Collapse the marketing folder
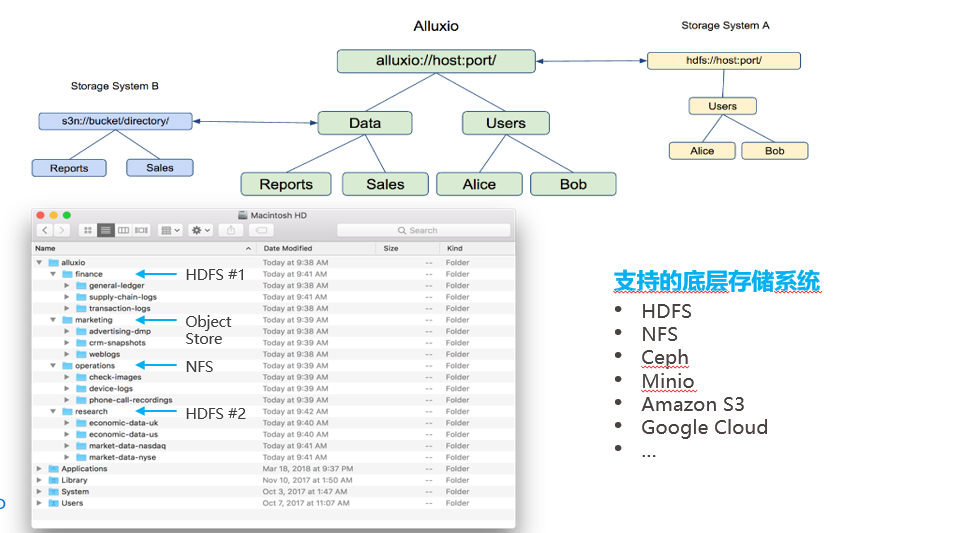Image resolution: width=967 pixels, height=533 pixels. [53, 320]
